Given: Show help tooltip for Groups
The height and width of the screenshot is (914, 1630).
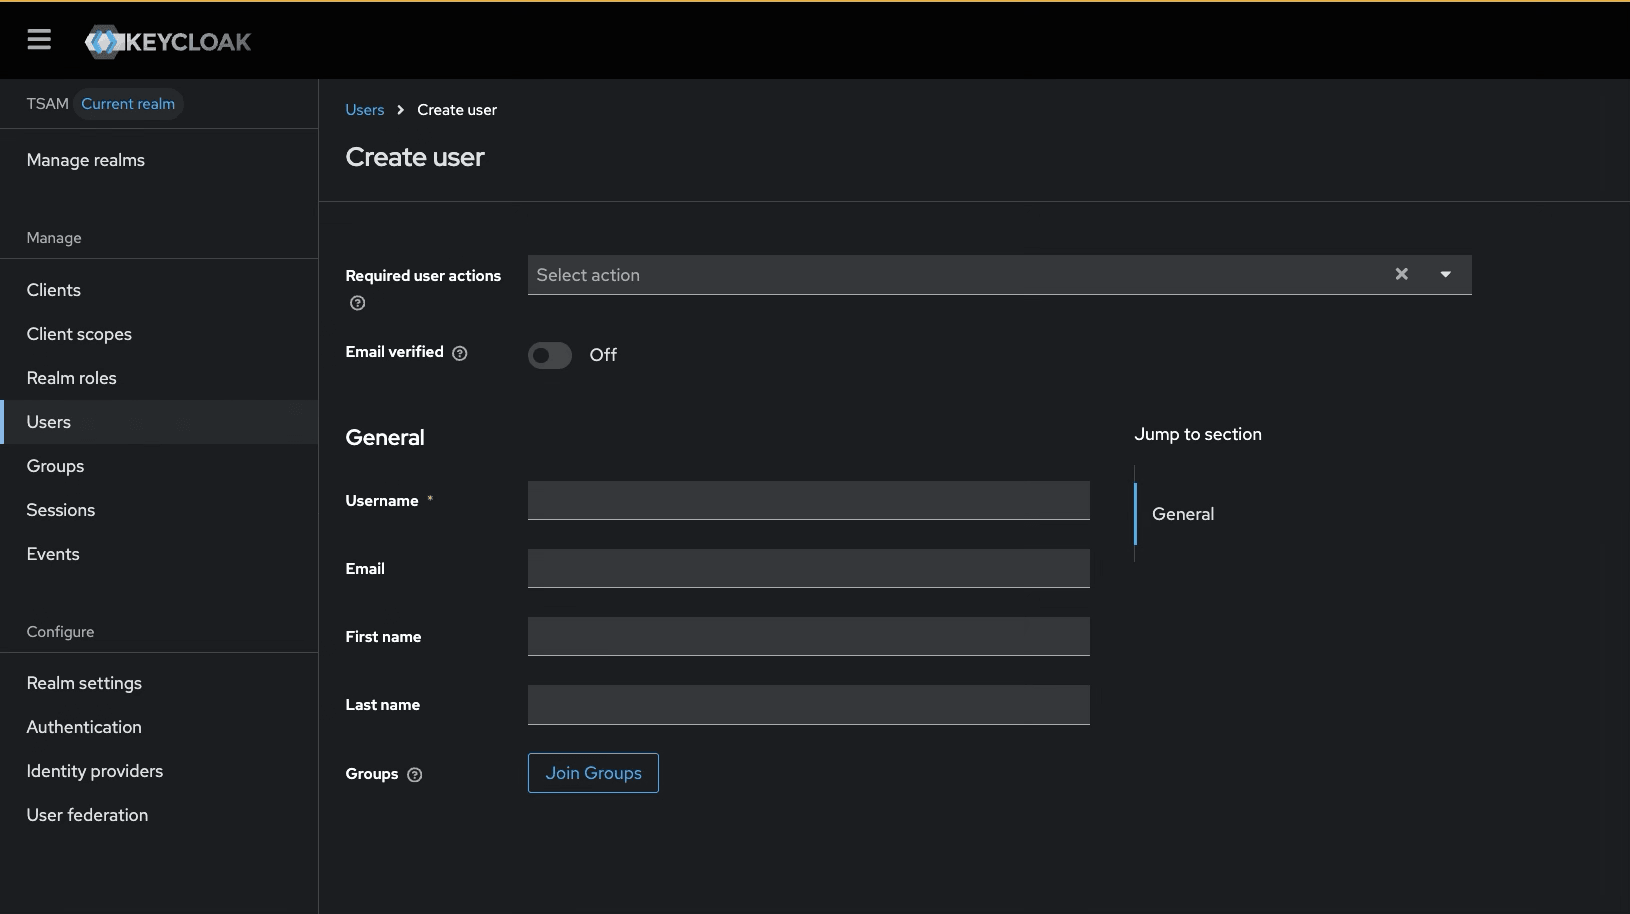Looking at the screenshot, I should [x=415, y=774].
